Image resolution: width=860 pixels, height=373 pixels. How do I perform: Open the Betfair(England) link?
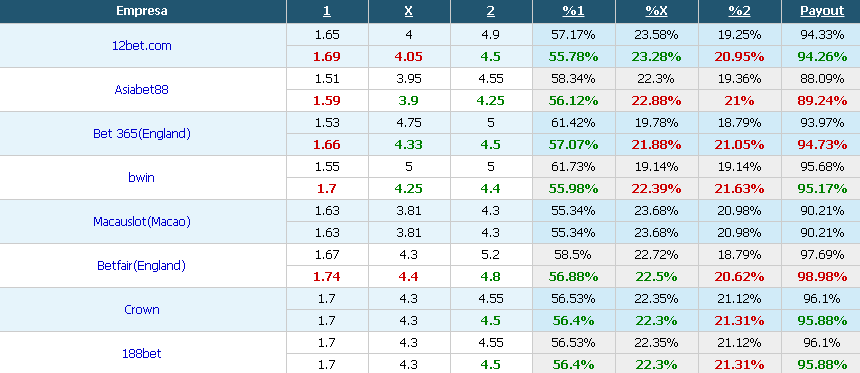(142, 265)
